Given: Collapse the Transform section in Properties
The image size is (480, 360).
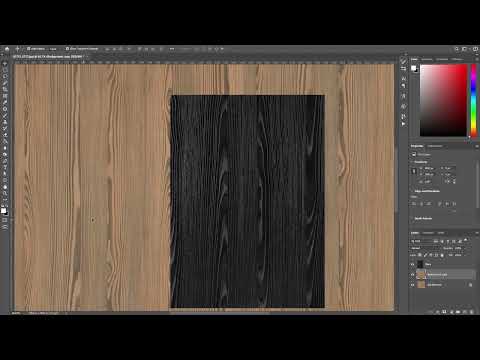Looking at the screenshot, I should [411, 162].
